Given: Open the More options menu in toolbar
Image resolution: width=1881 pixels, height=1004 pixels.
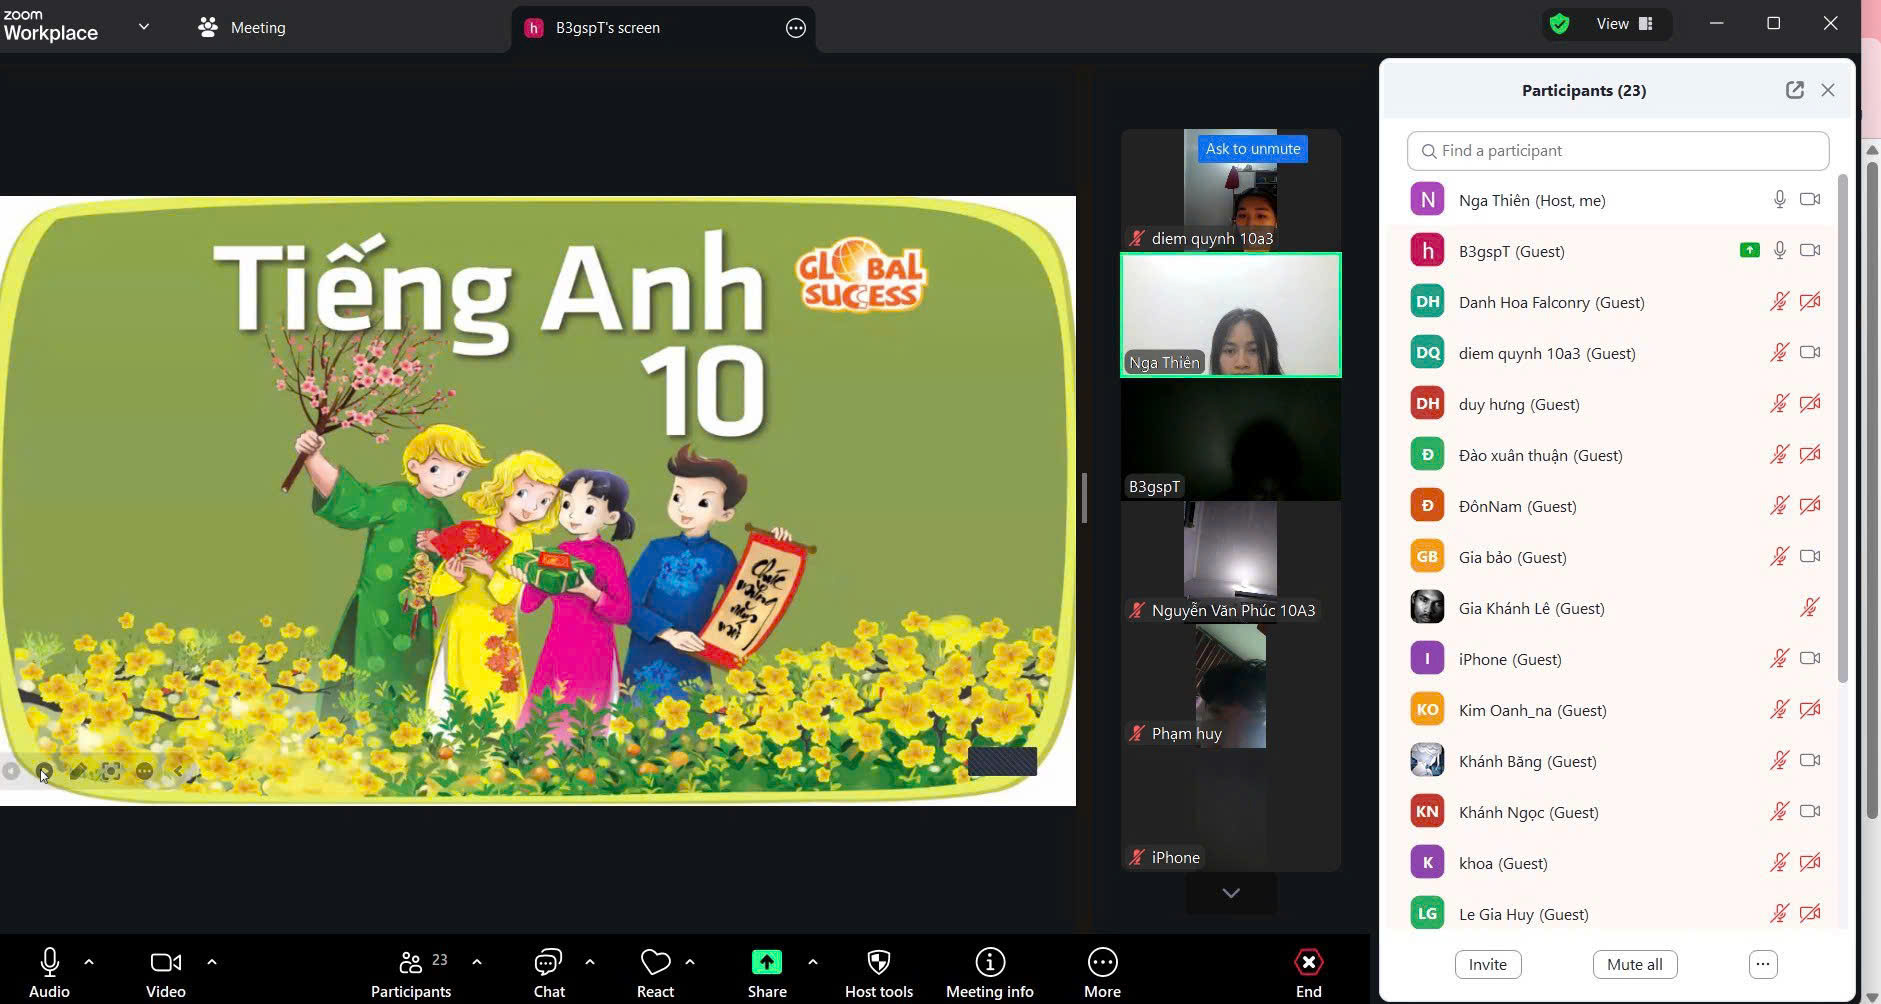Looking at the screenshot, I should (1102, 963).
